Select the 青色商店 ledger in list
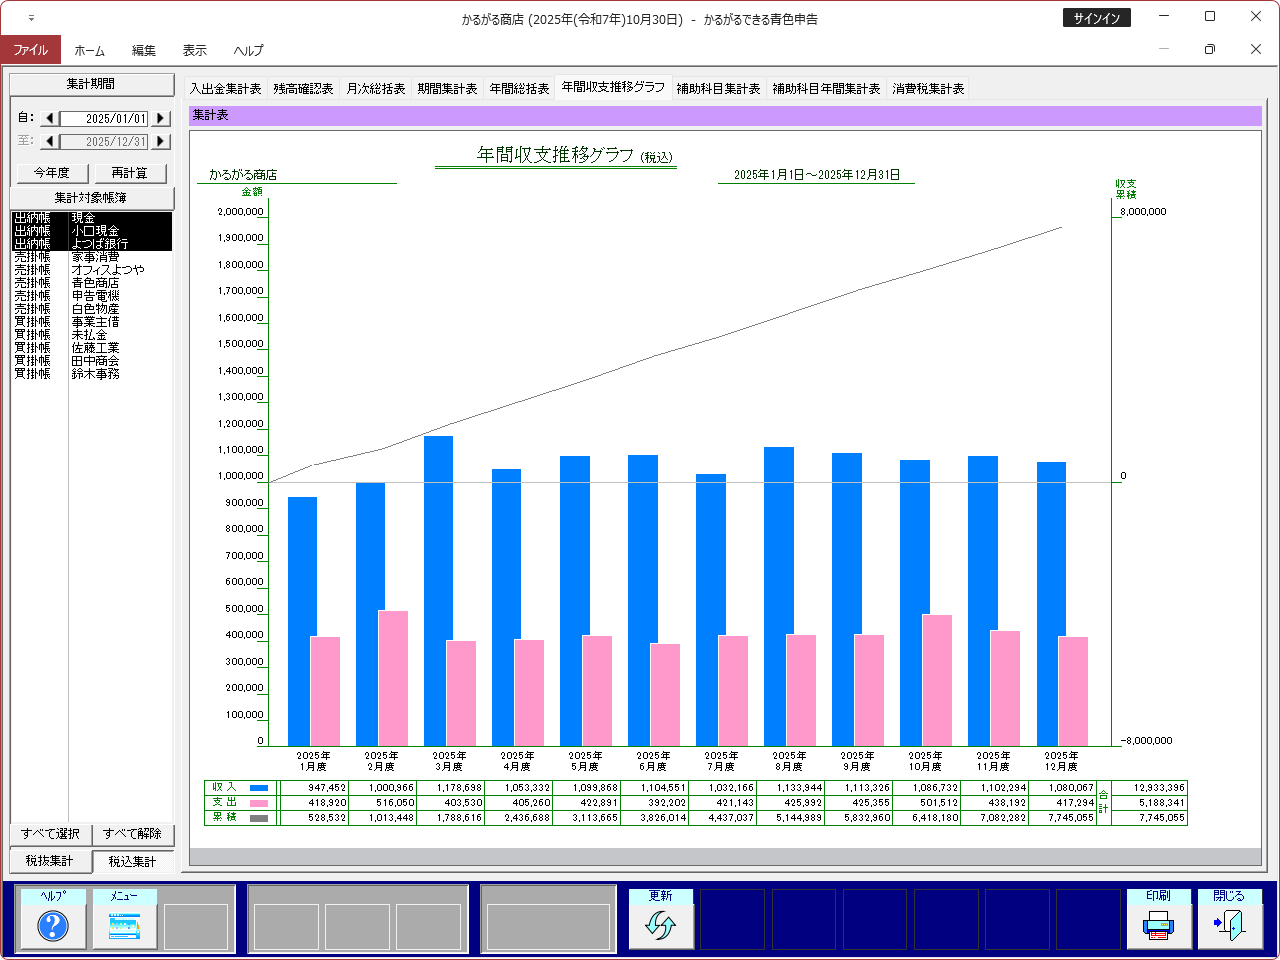This screenshot has height=960, width=1280. click(x=95, y=283)
